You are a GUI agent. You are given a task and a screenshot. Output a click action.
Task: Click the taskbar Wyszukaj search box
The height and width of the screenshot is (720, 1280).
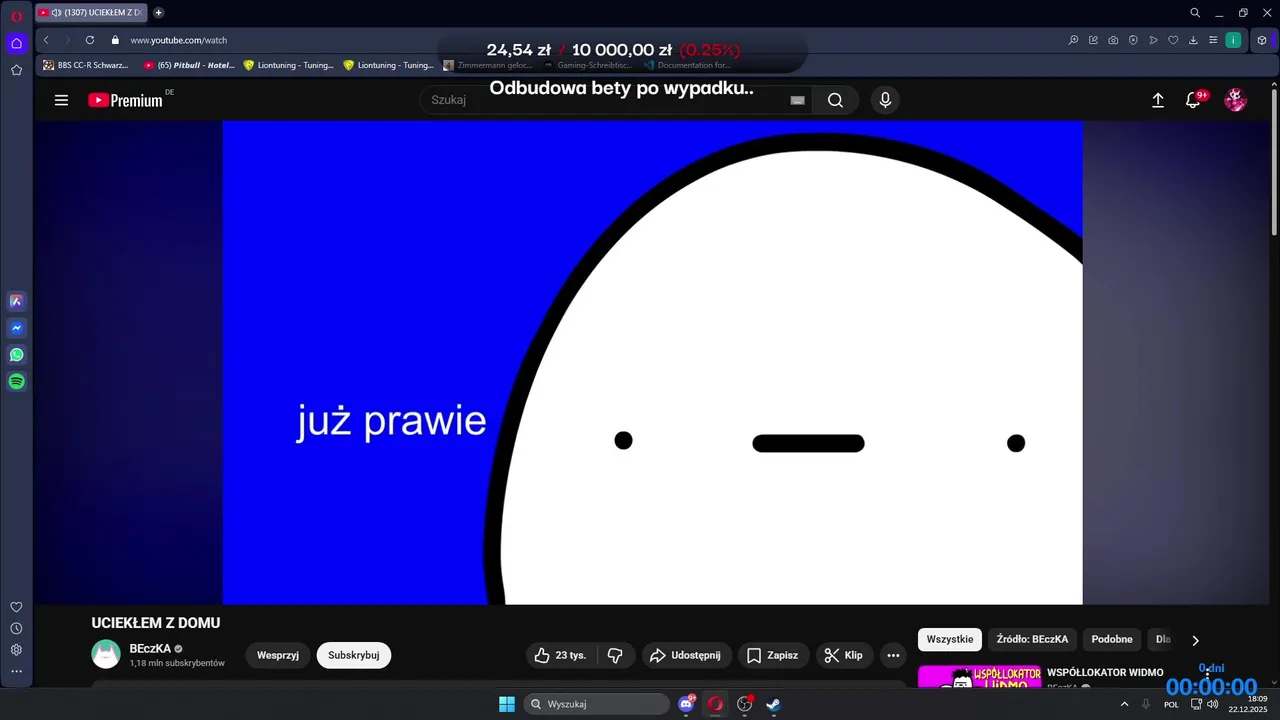[x=597, y=704]
